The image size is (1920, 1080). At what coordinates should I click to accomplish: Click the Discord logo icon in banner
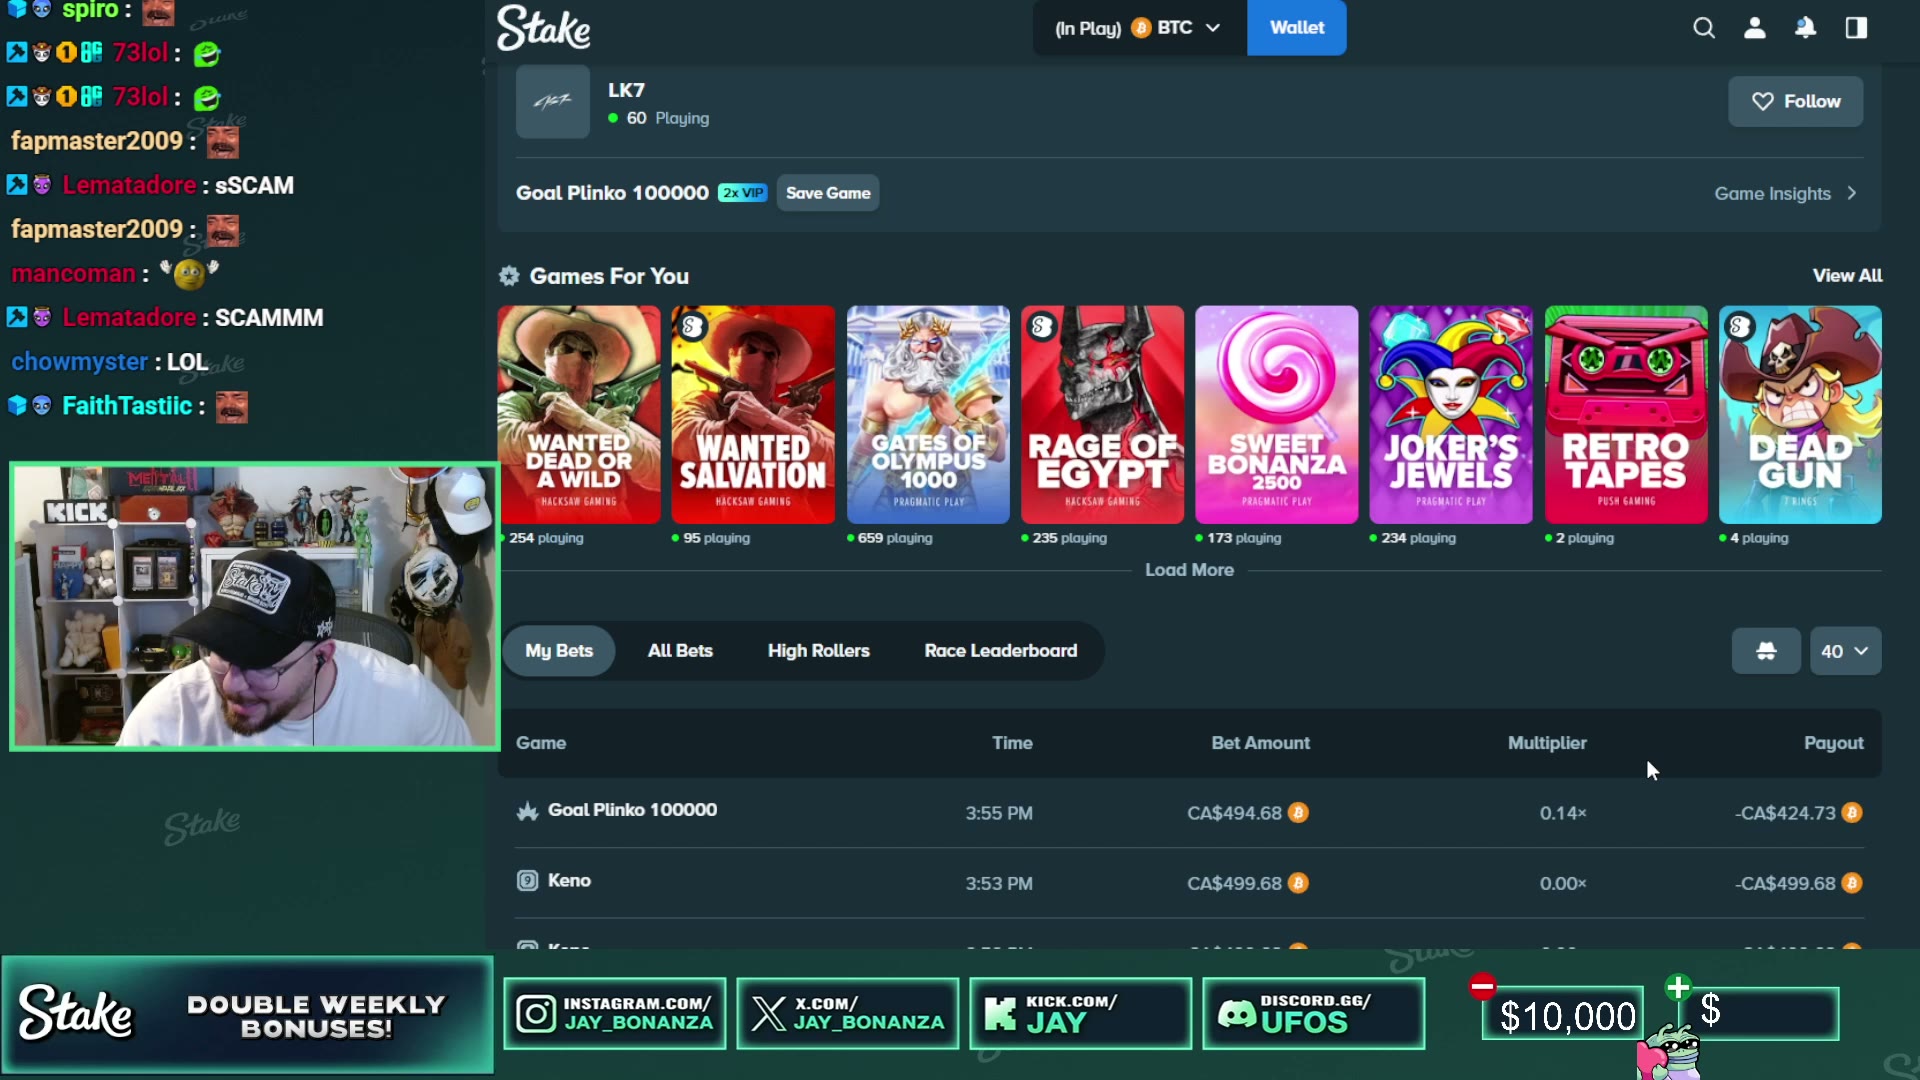(x=1237, y=1014)
